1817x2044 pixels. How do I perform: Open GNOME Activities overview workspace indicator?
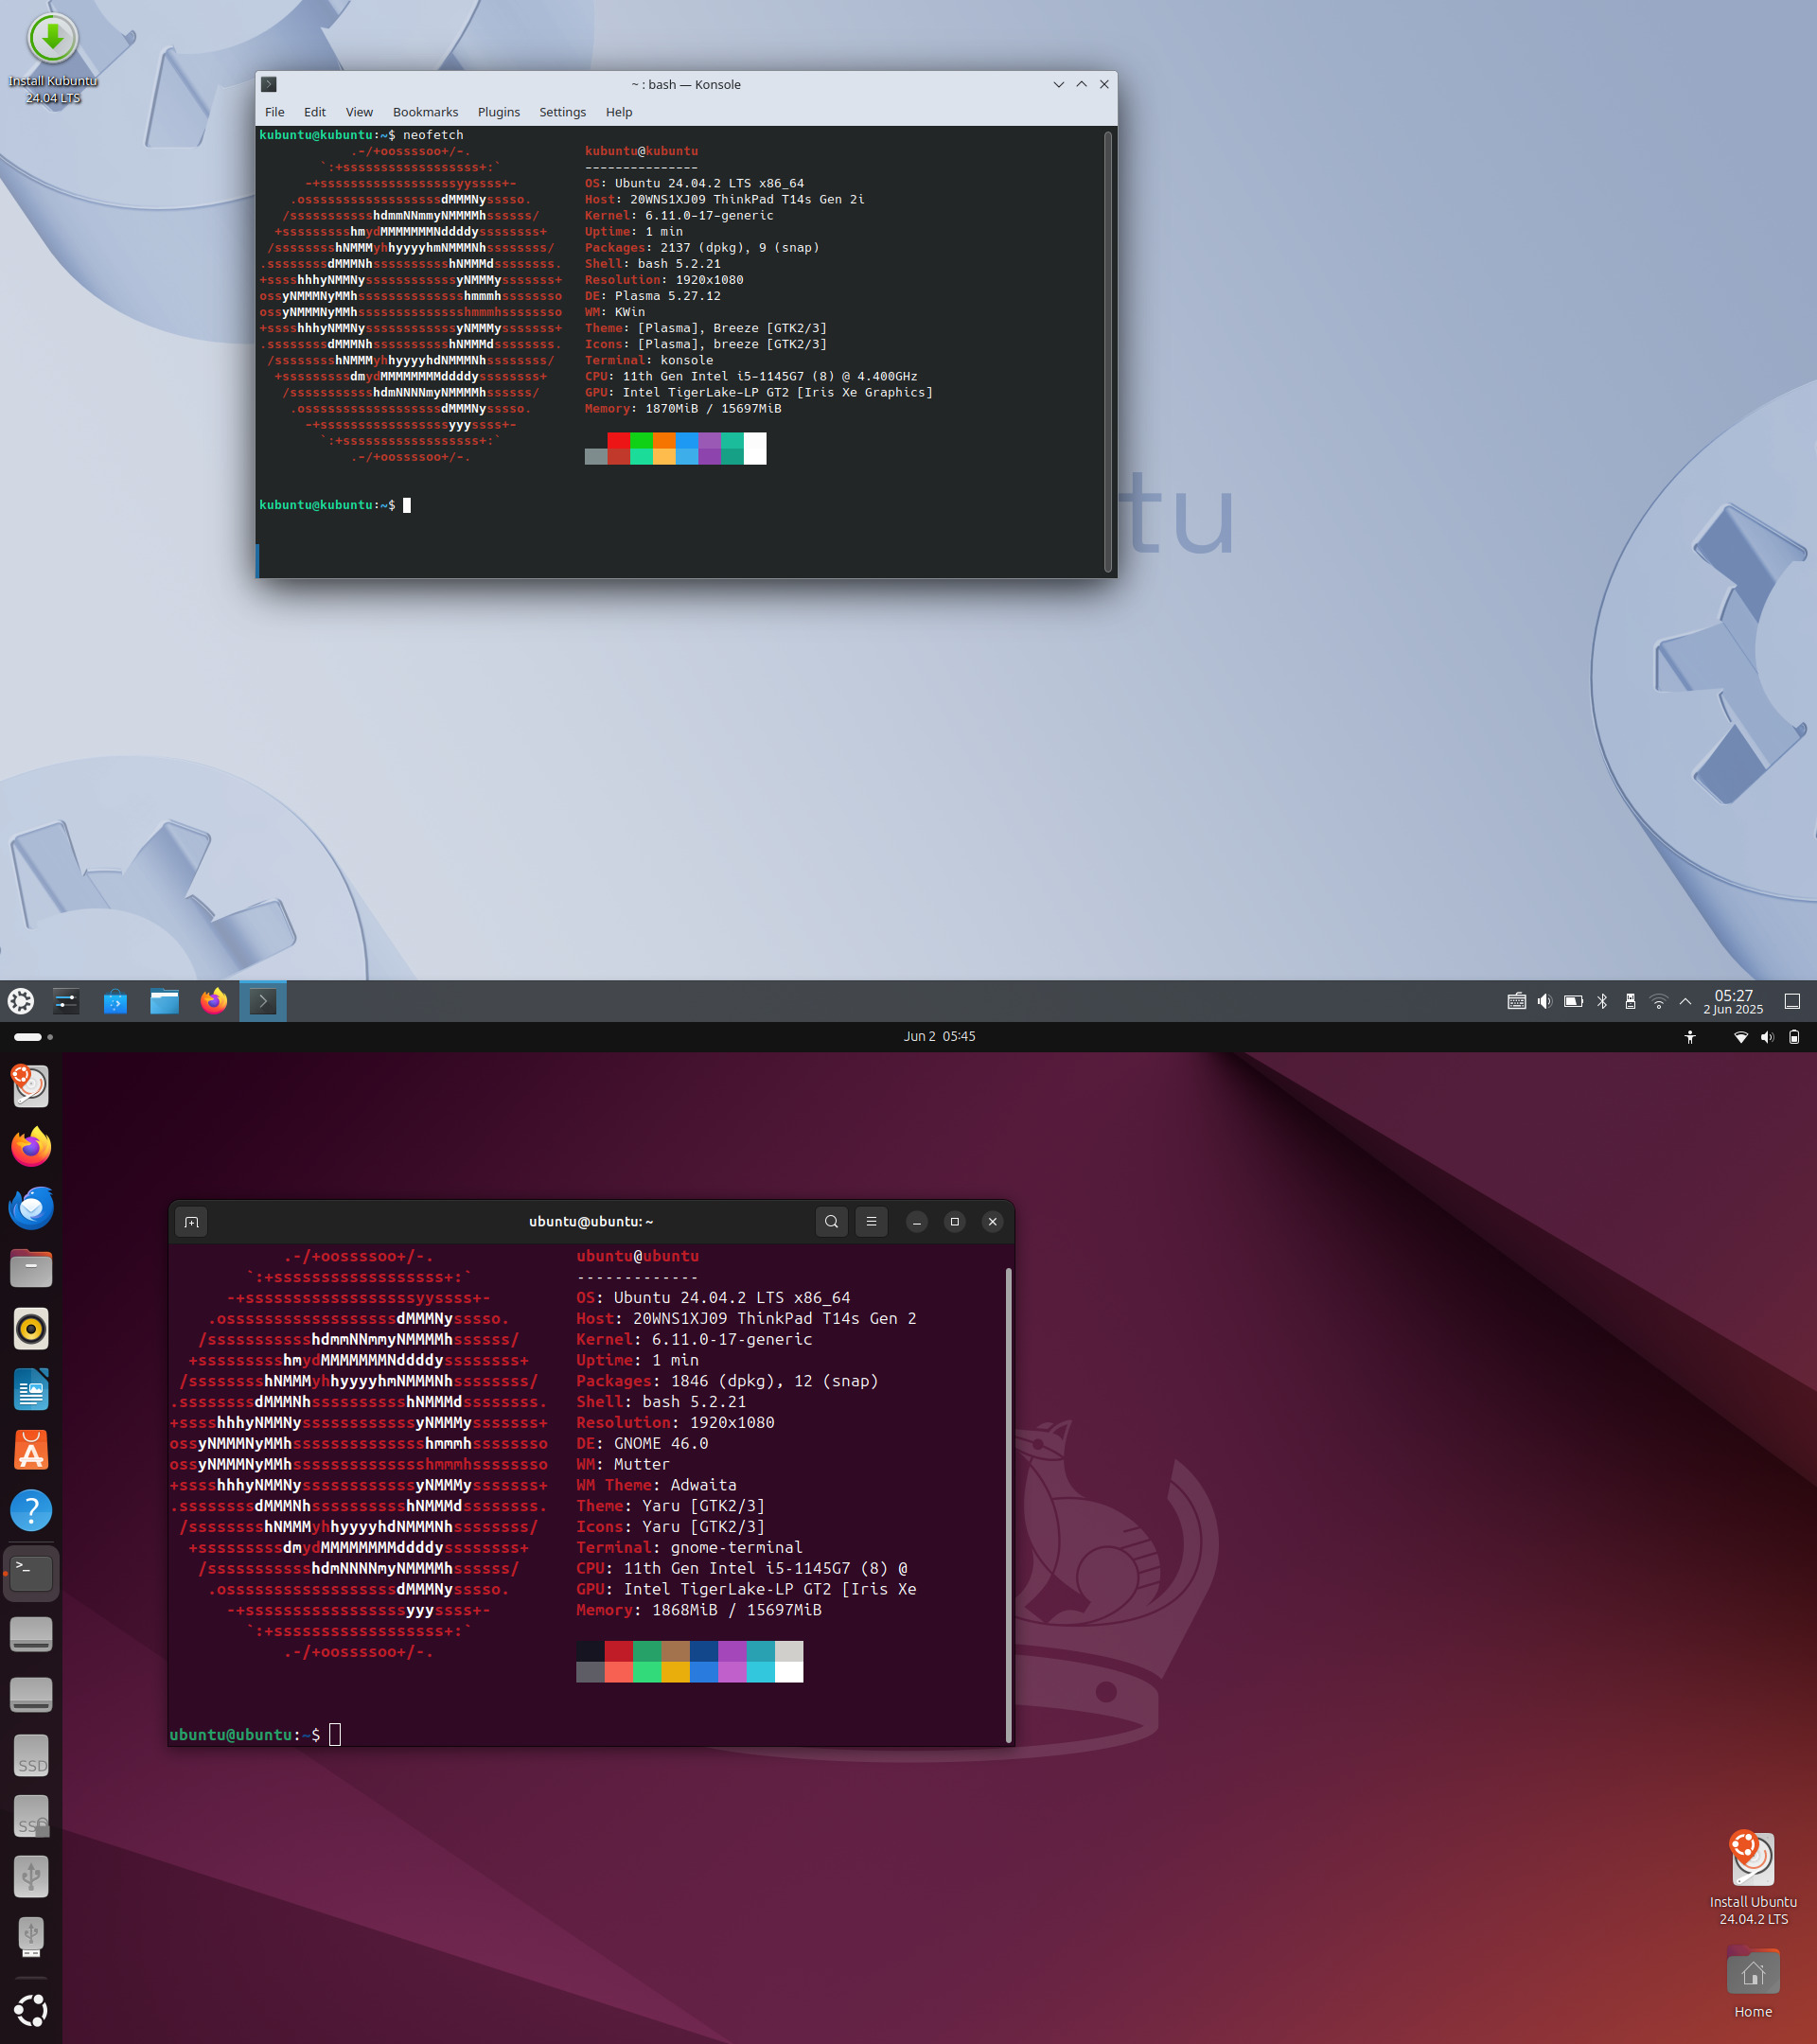tap(33, 1036)
